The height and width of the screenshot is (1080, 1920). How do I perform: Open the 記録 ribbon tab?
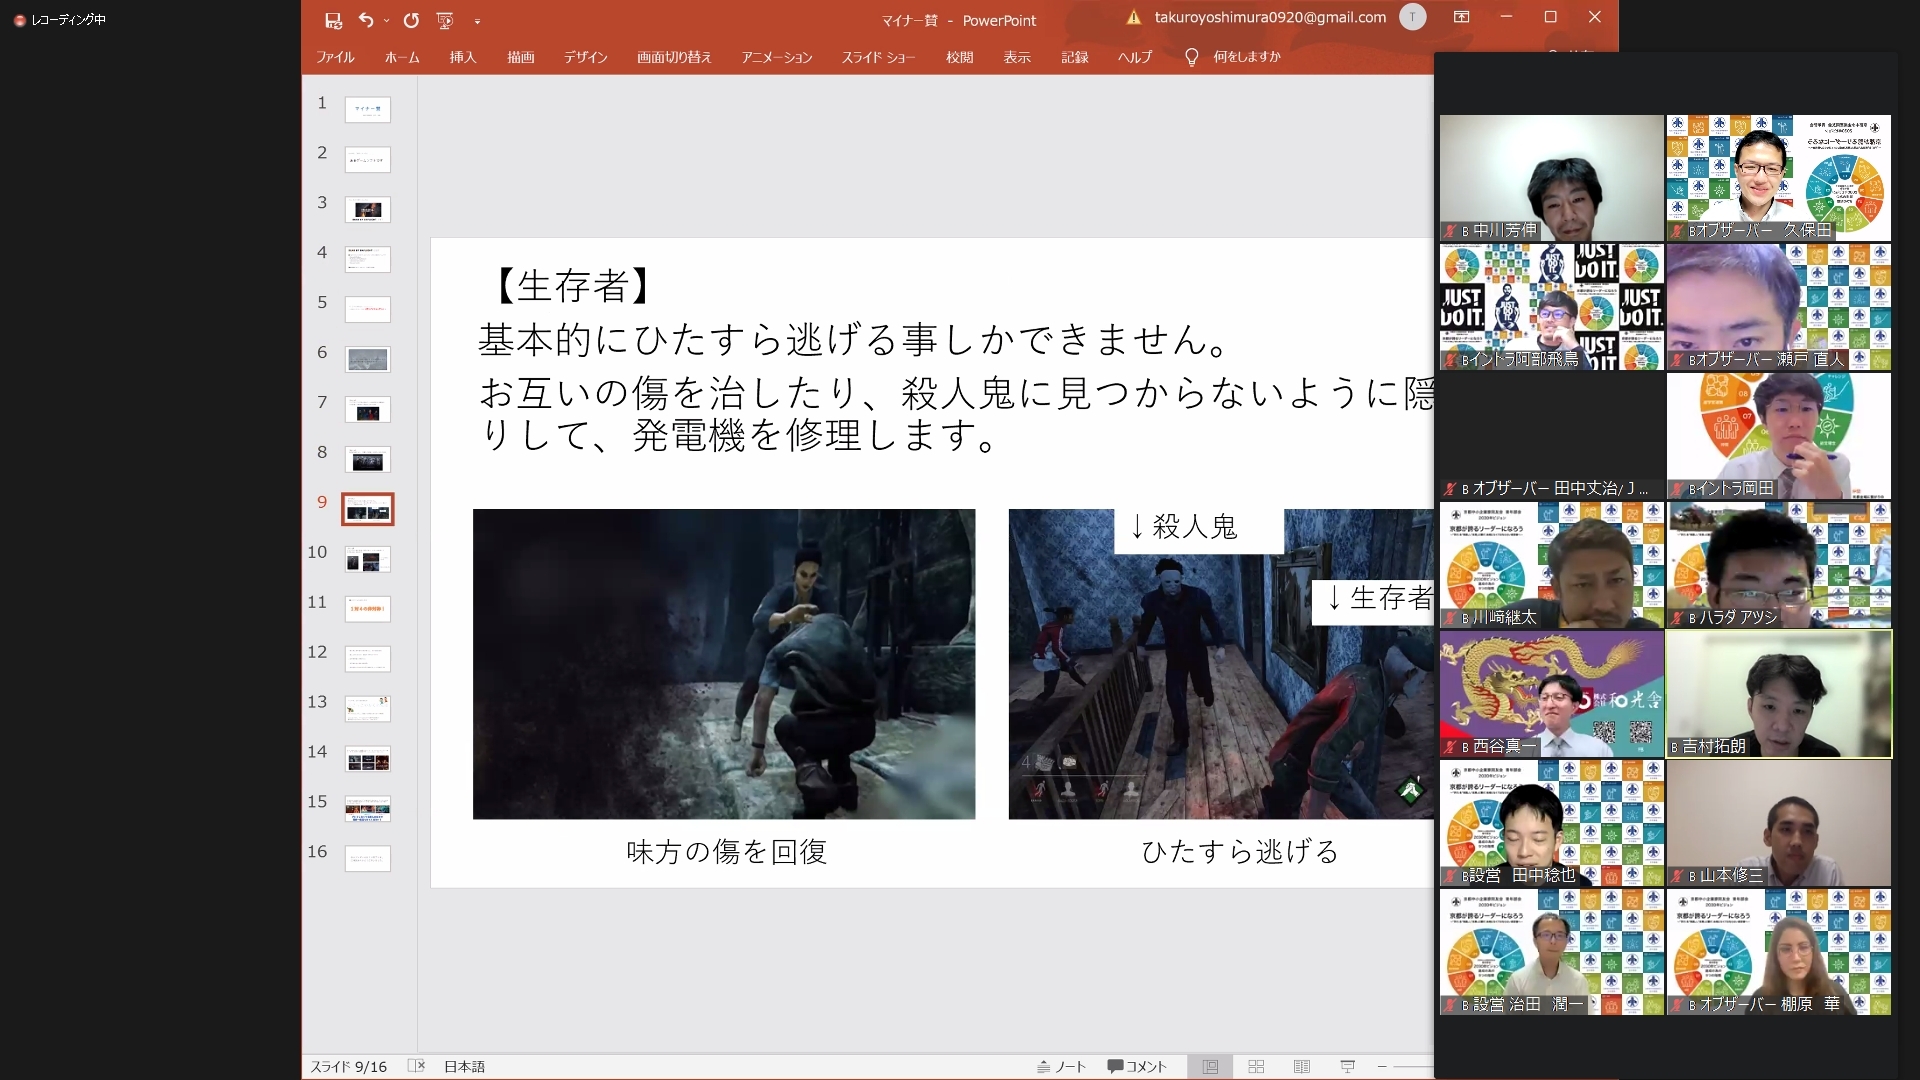point(1075,57)
